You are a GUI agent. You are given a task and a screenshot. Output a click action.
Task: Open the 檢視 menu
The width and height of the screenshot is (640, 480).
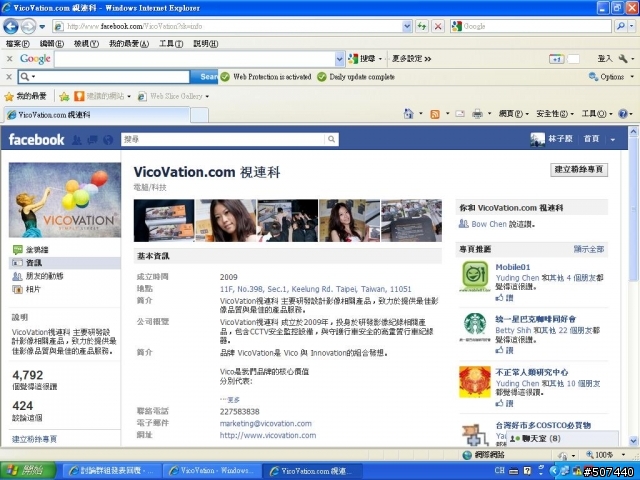pos(86,44)
